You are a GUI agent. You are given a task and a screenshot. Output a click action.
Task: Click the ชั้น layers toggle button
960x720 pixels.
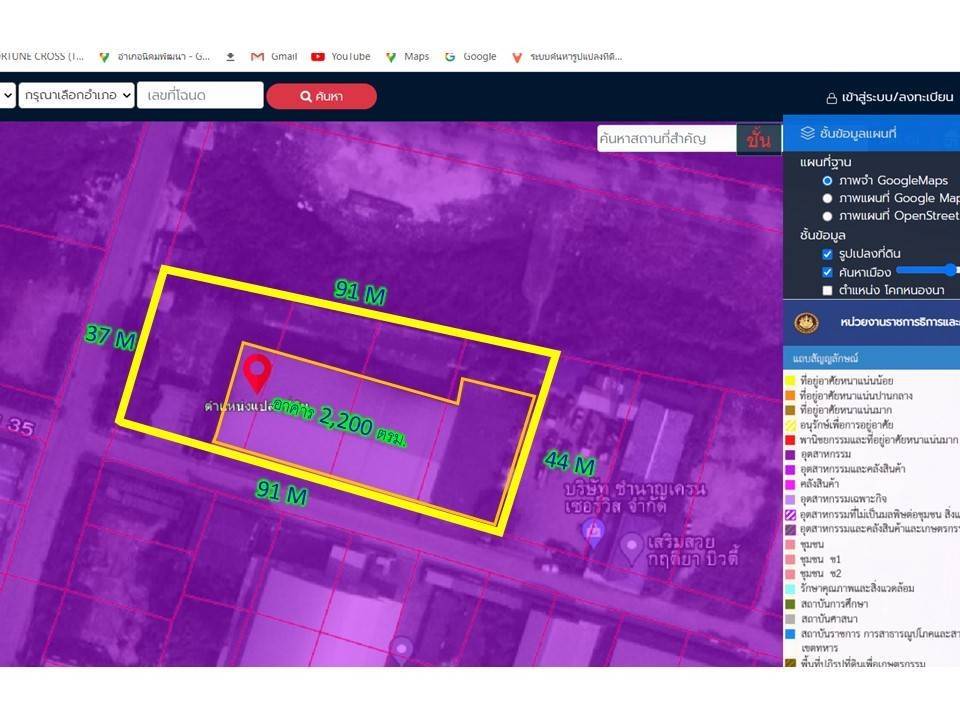click(758, 139)
